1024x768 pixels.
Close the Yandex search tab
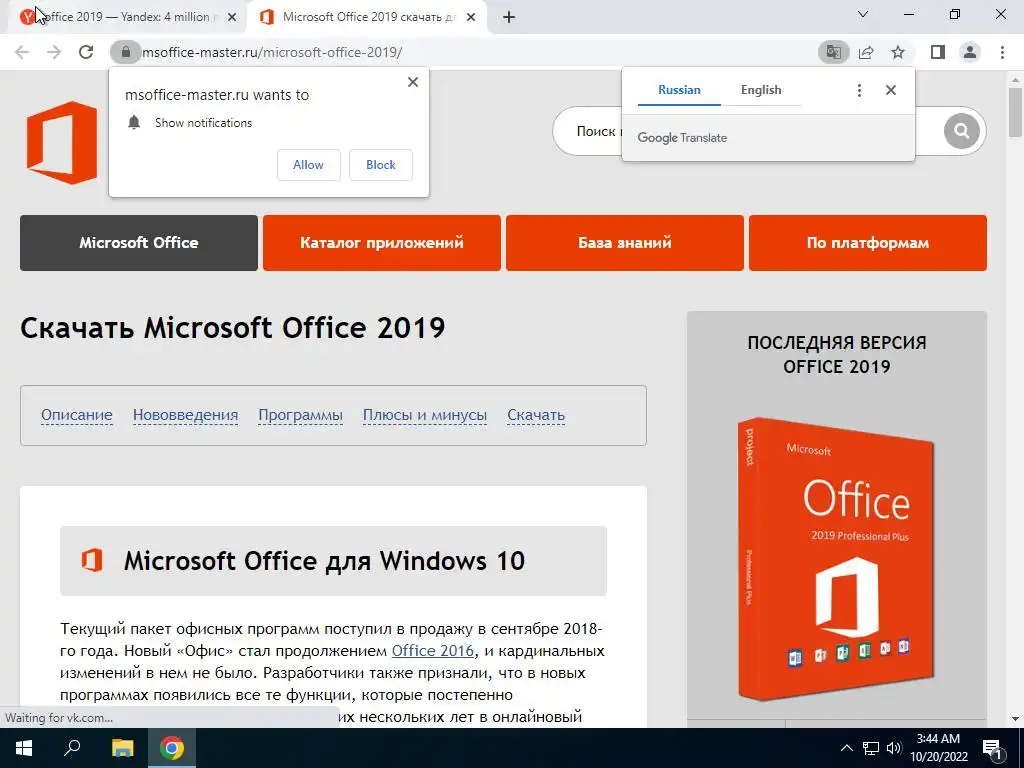(x=231, y=17)
